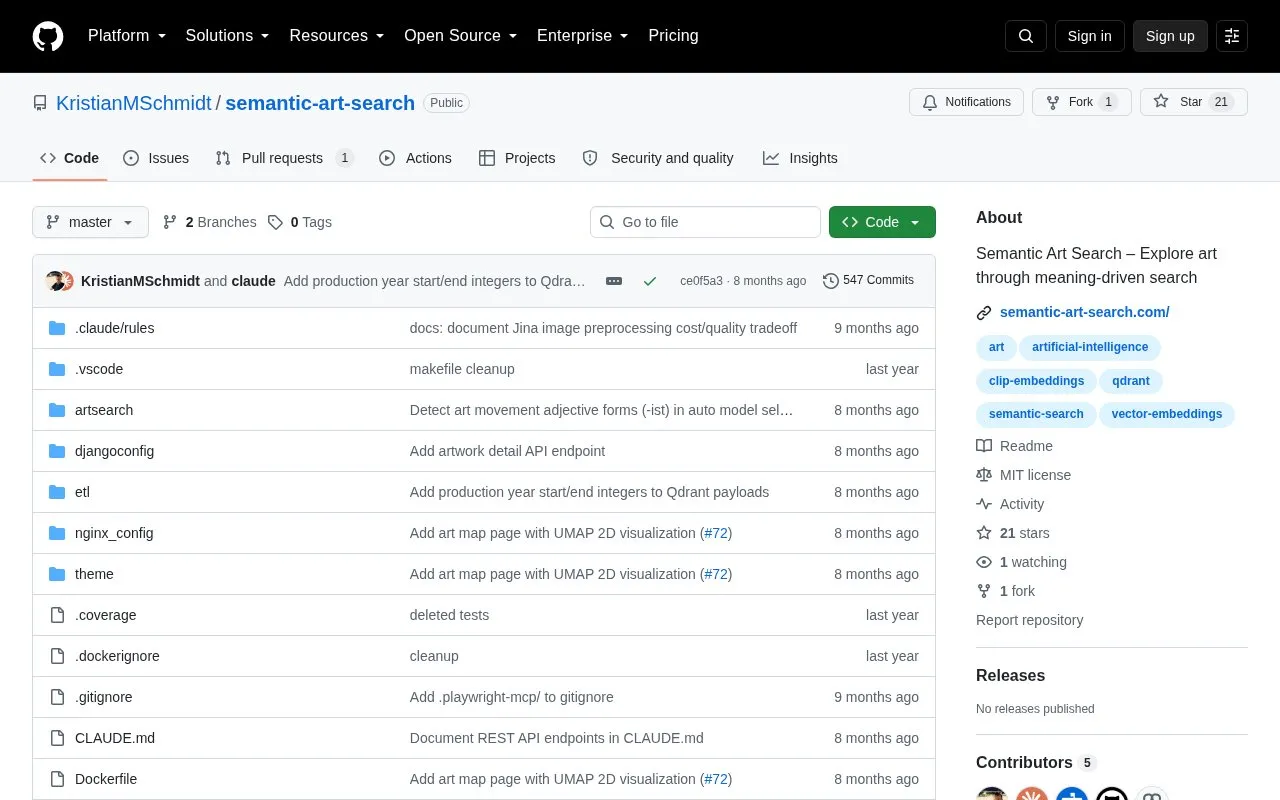Expand the Resources dropdown

pos(337,36)
